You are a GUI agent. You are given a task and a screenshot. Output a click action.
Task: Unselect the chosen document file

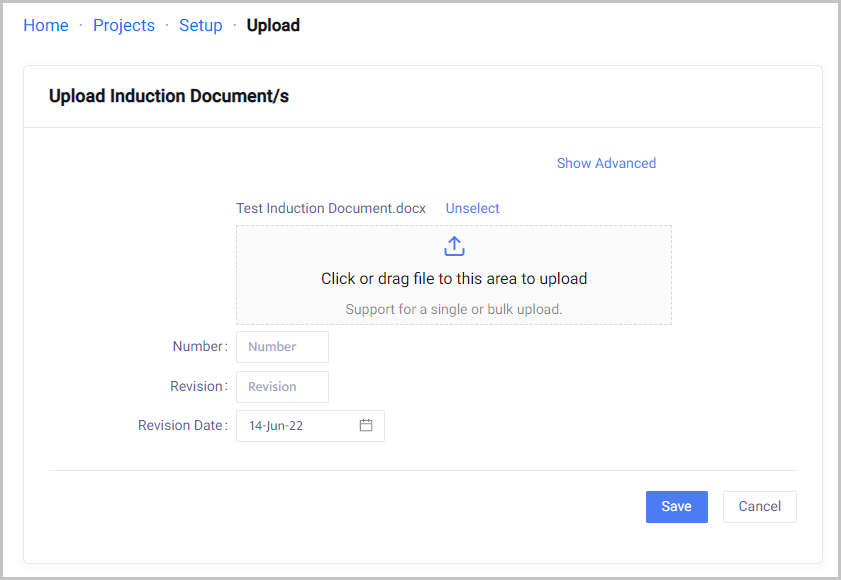(x=472, y=208)
